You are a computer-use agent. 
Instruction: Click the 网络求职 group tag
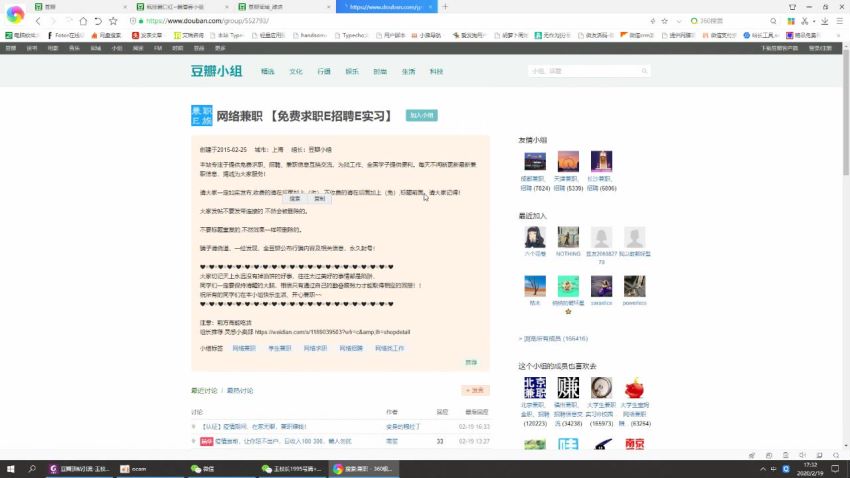(x=315, y=348)
